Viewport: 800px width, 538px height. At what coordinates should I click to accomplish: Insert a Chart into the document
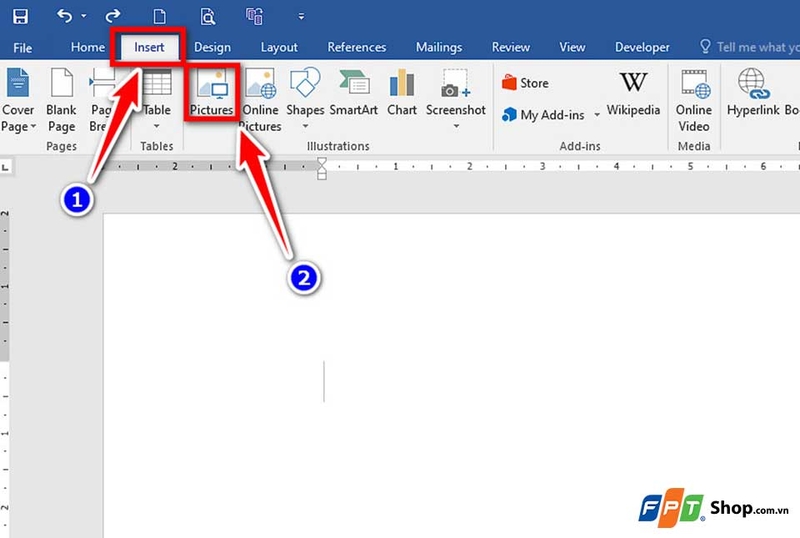pos(402,93)
